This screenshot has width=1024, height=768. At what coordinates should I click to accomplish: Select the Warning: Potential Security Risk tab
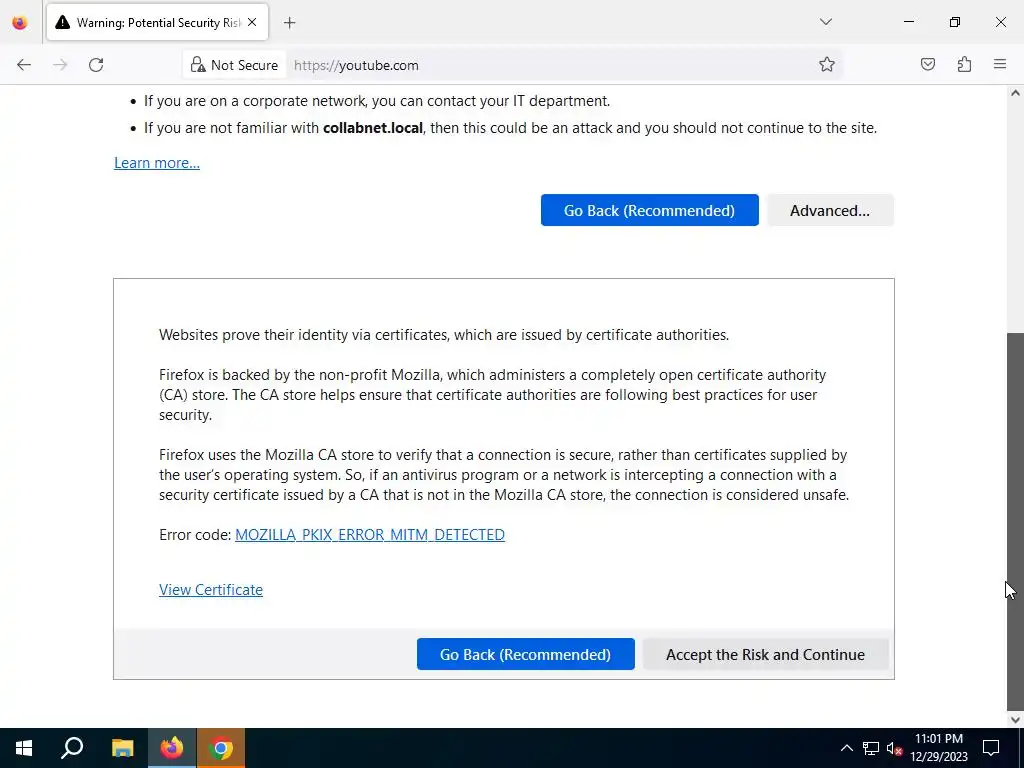click(157, 23)
